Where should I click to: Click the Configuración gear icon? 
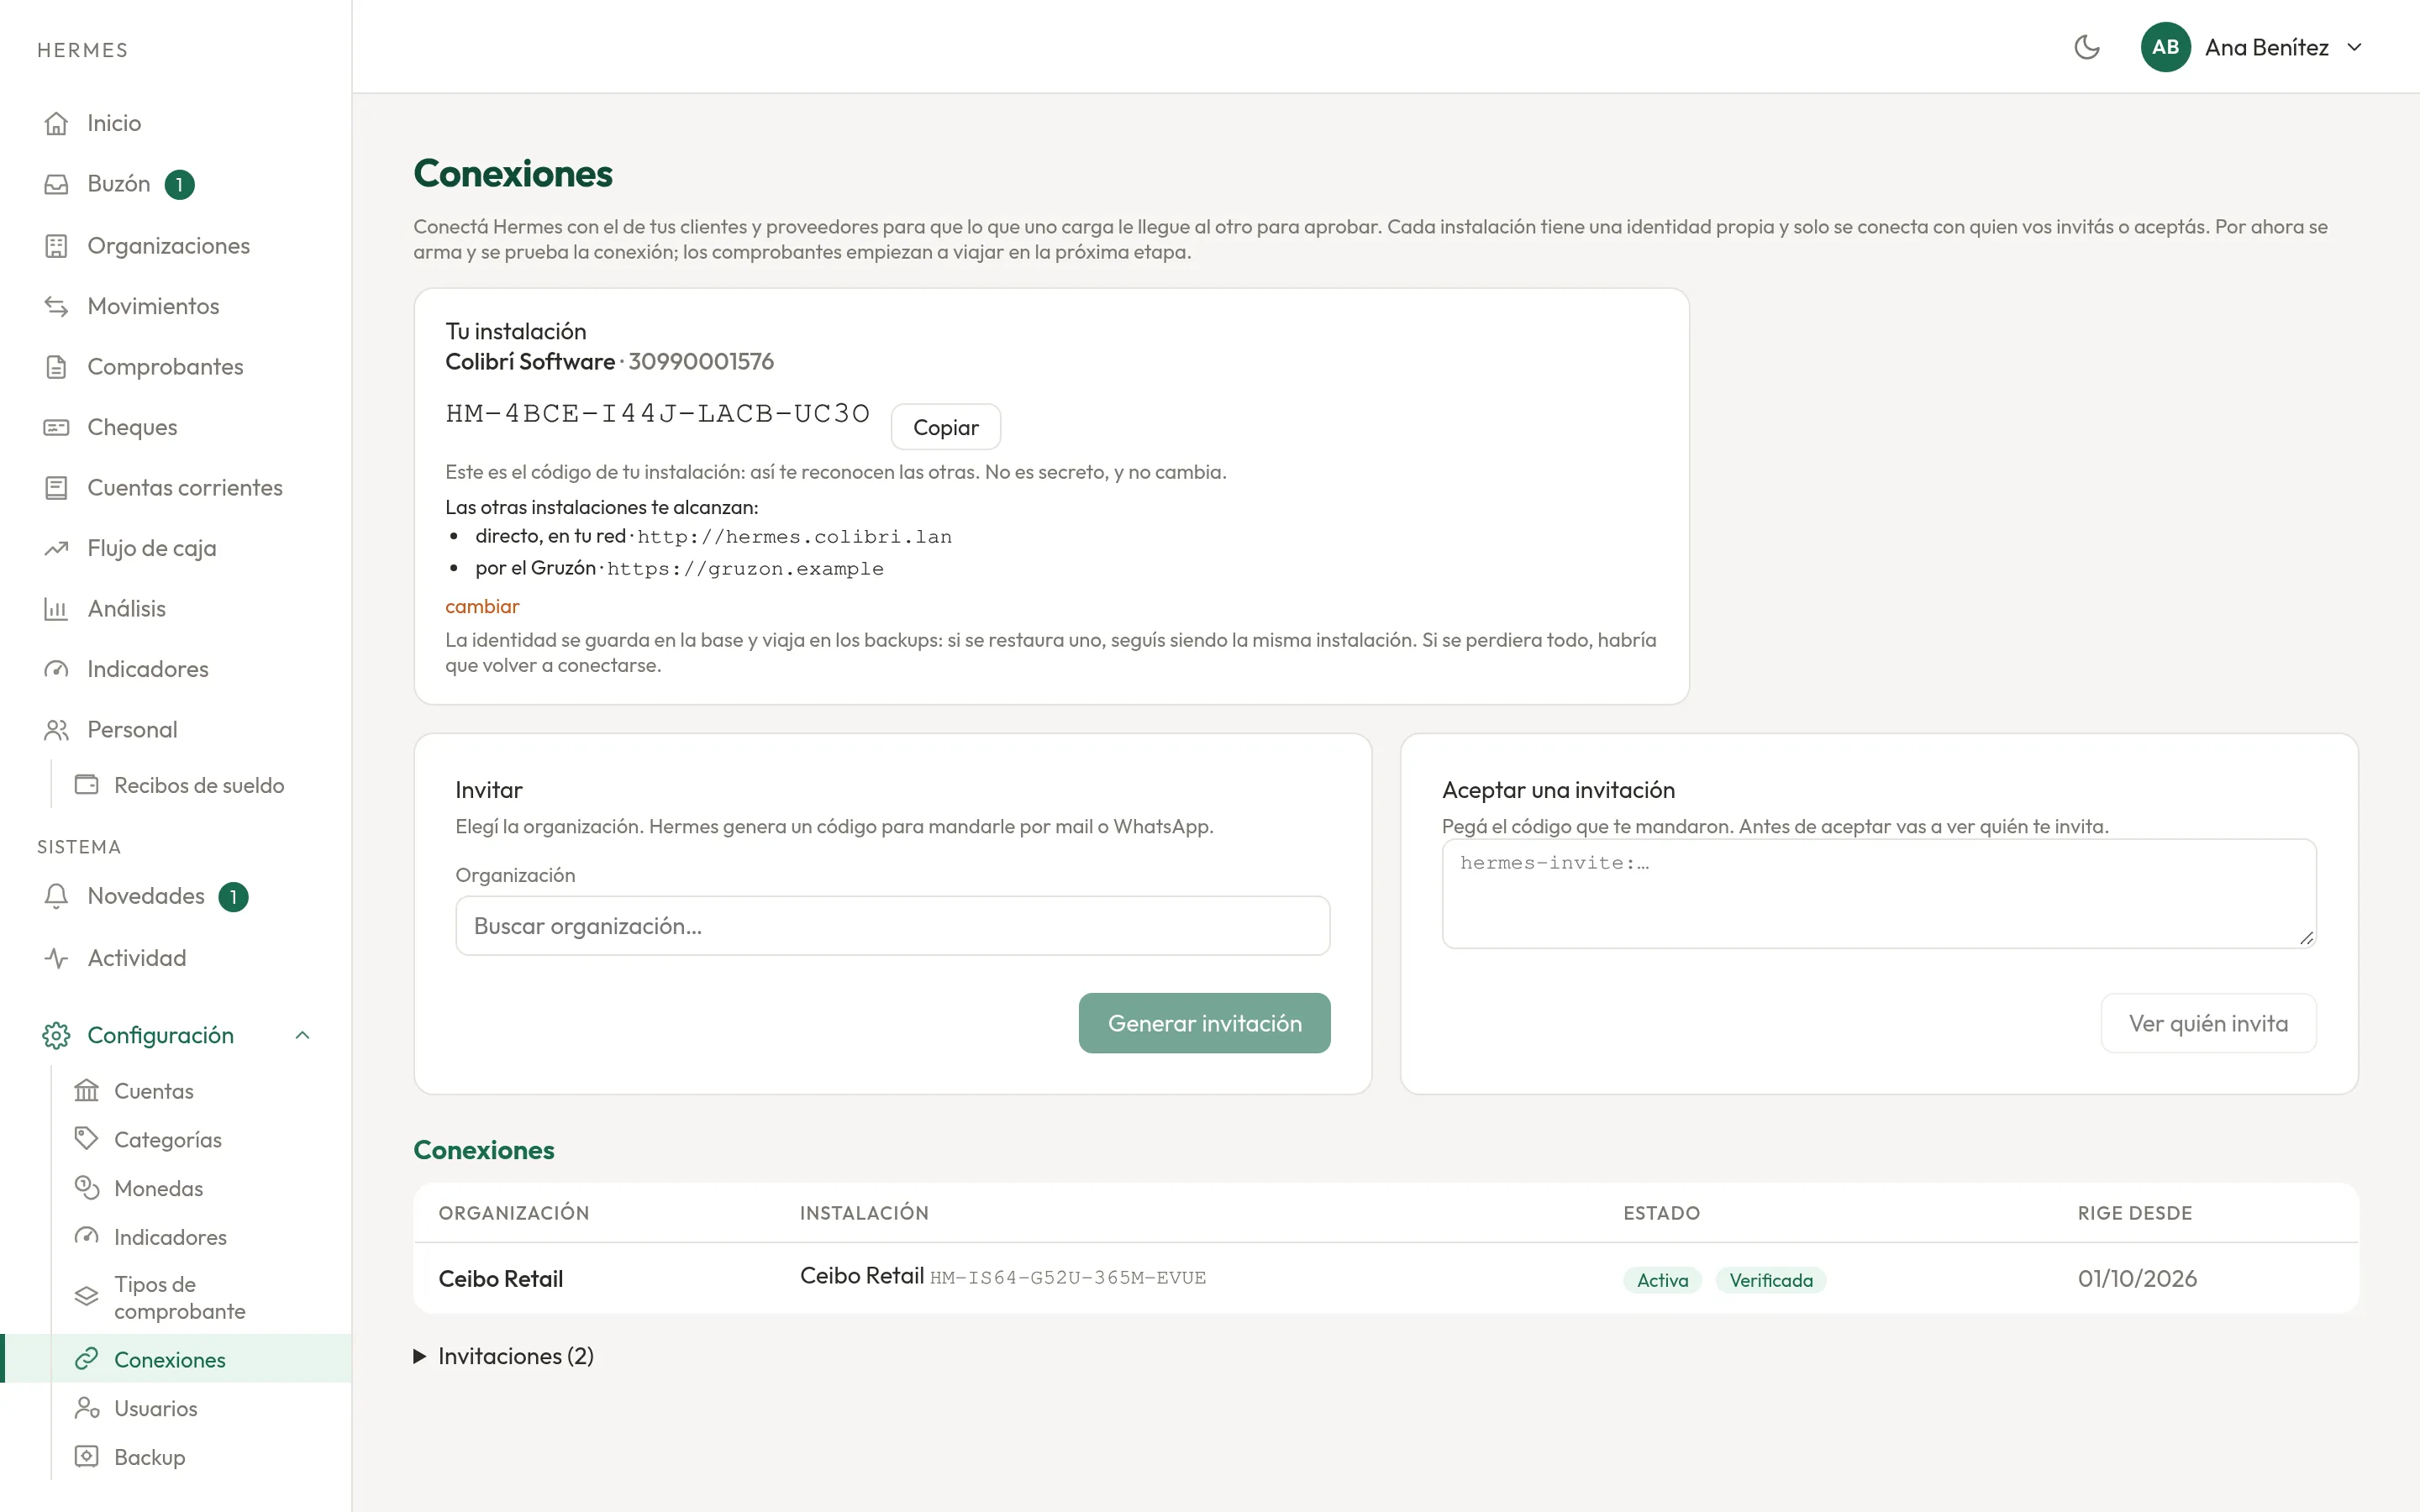[x=56, y=1035]
